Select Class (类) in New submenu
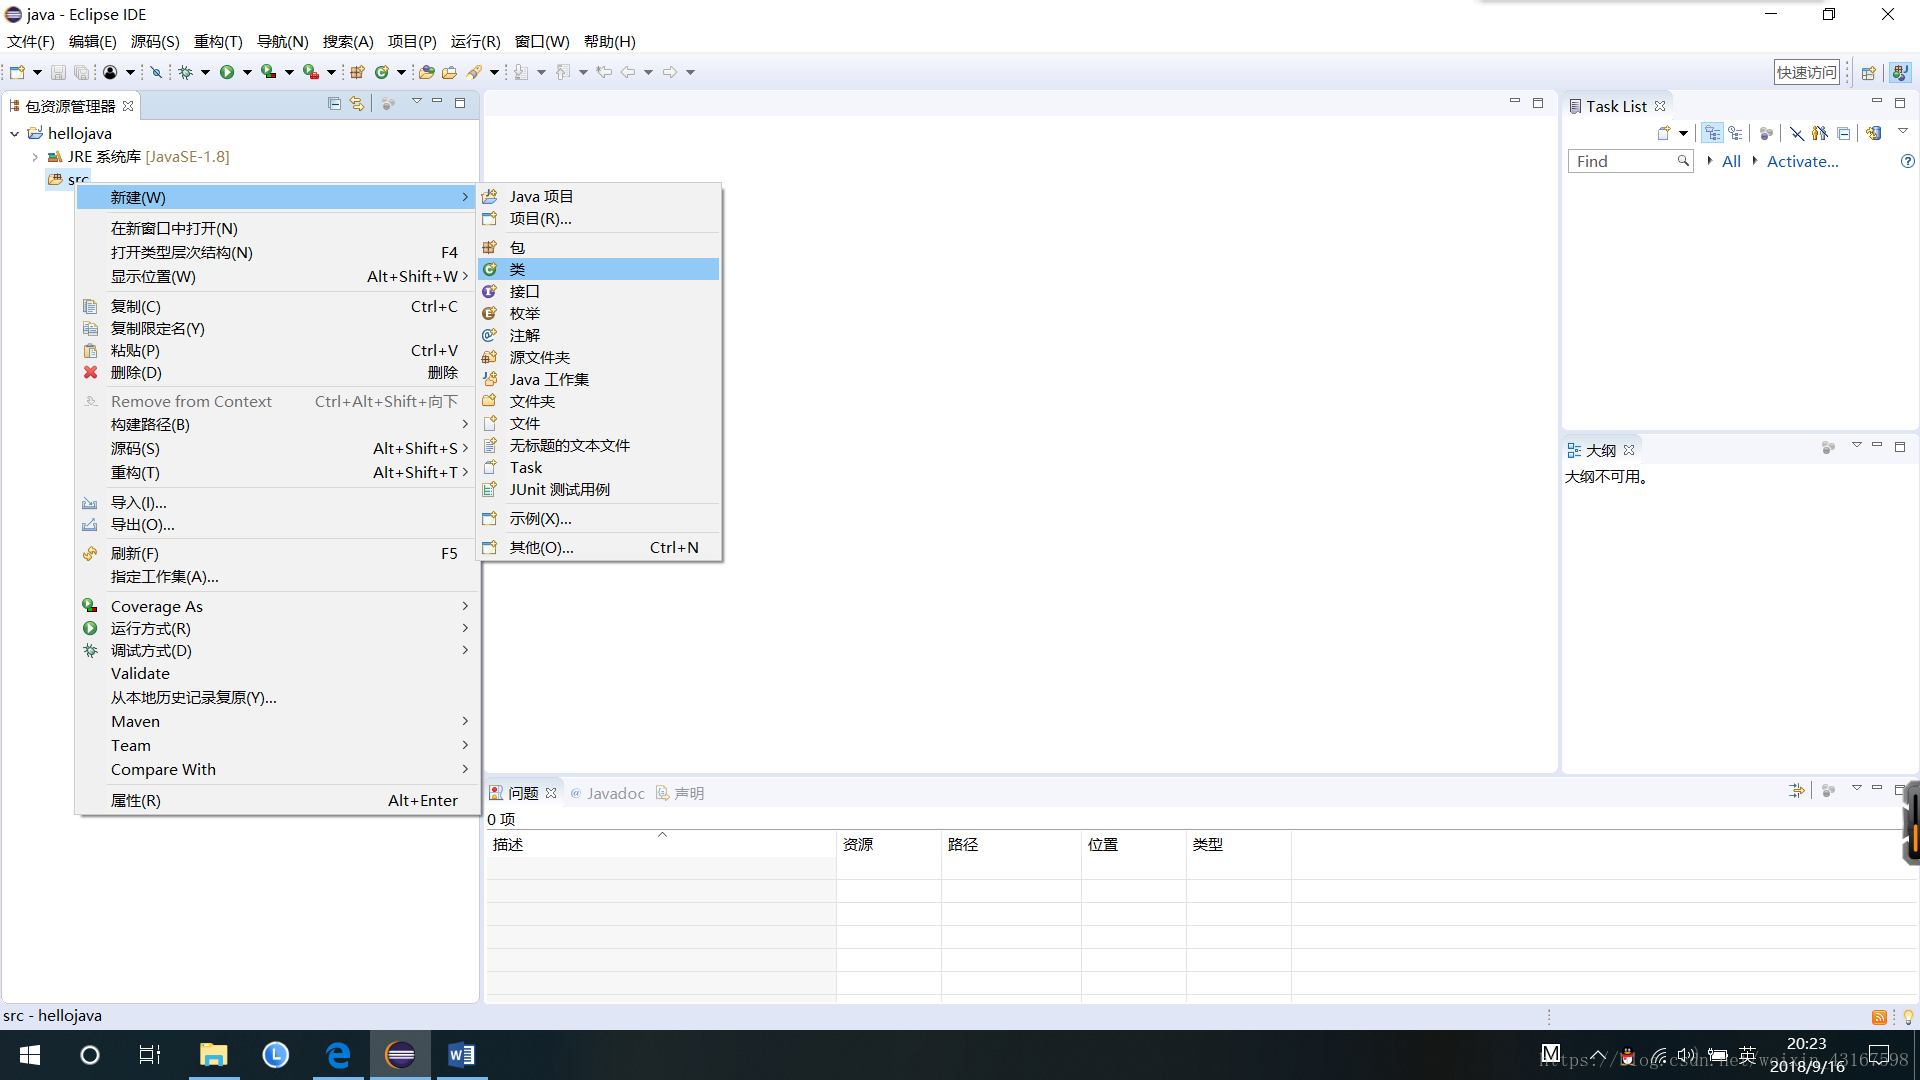1920x1080 pixels. tap(599, 269)
